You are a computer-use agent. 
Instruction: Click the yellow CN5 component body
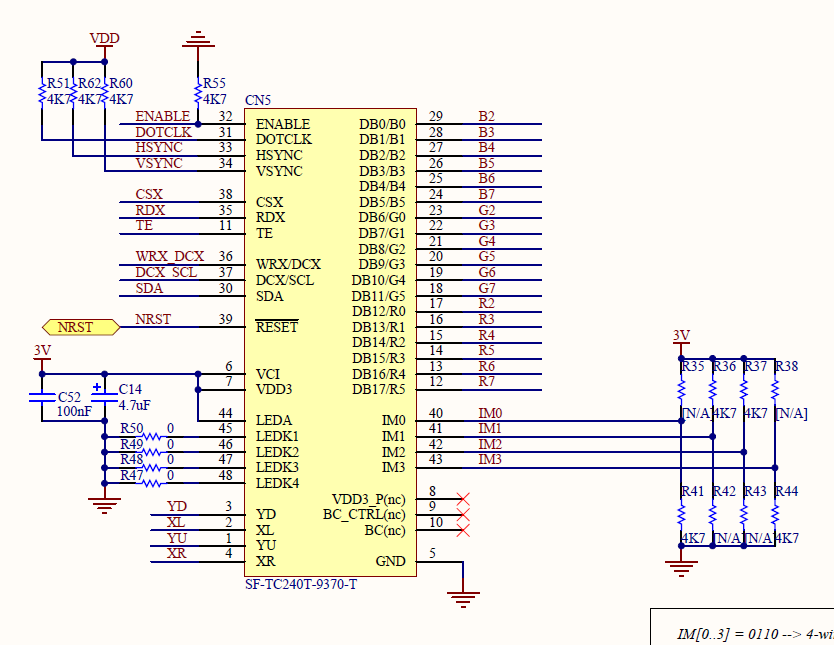point(330,342)
